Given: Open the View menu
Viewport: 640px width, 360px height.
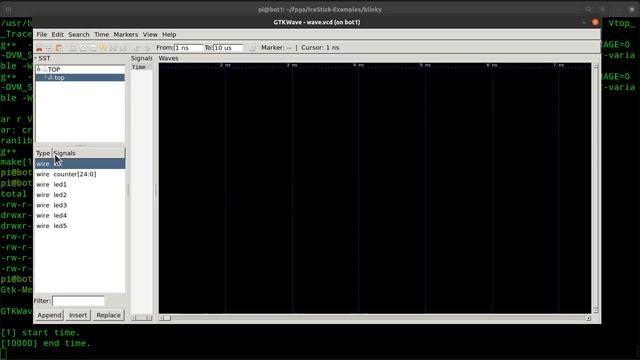Looking at the screenshot, I should click(x=150, y=35).
